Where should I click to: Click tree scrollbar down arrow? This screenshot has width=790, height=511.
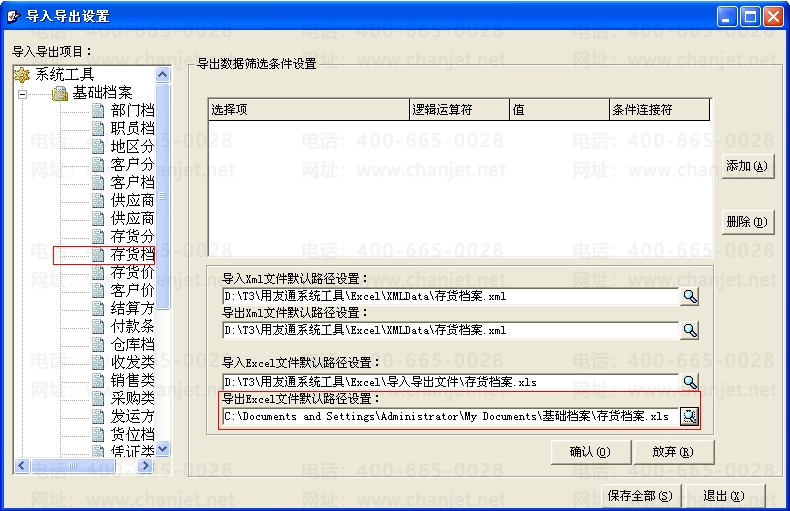pyautogui.click(x=162, y=449)
